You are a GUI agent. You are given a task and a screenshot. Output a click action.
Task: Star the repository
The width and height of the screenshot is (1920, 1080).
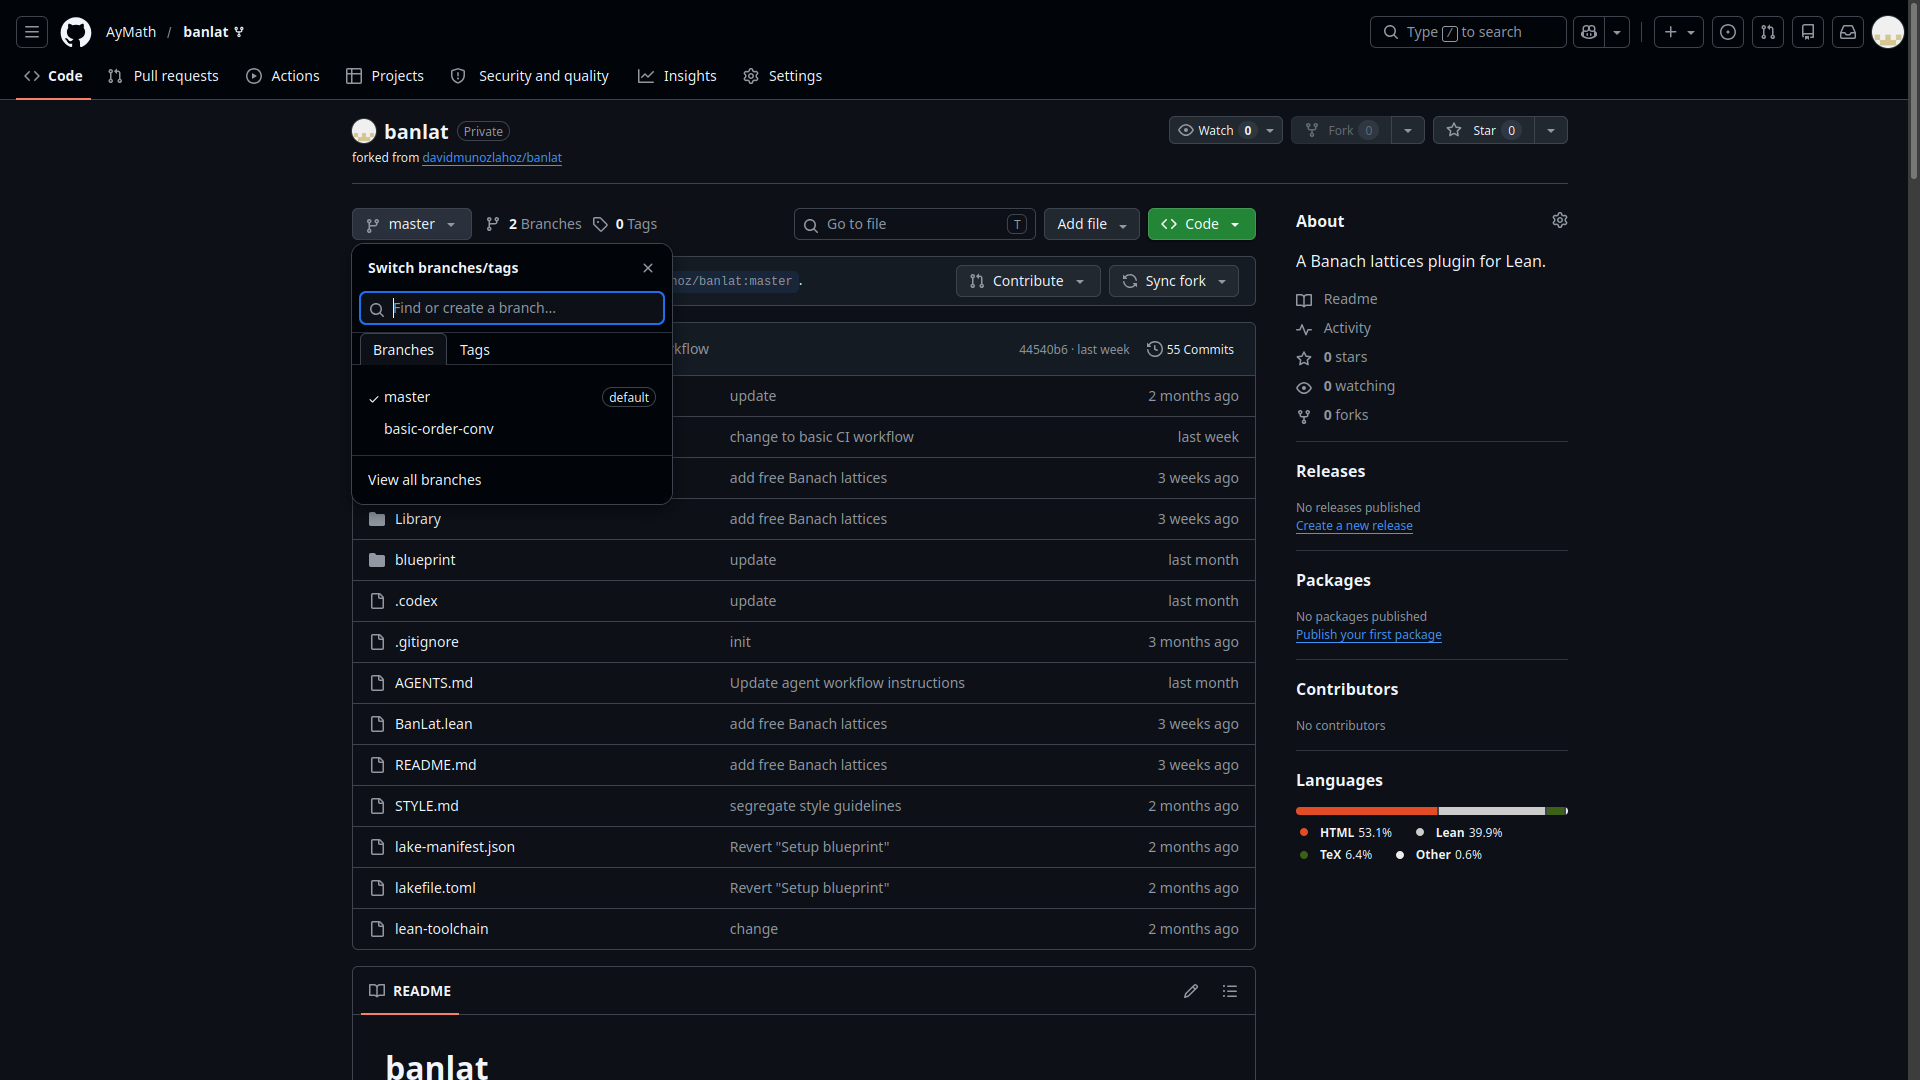[1483, 130]
